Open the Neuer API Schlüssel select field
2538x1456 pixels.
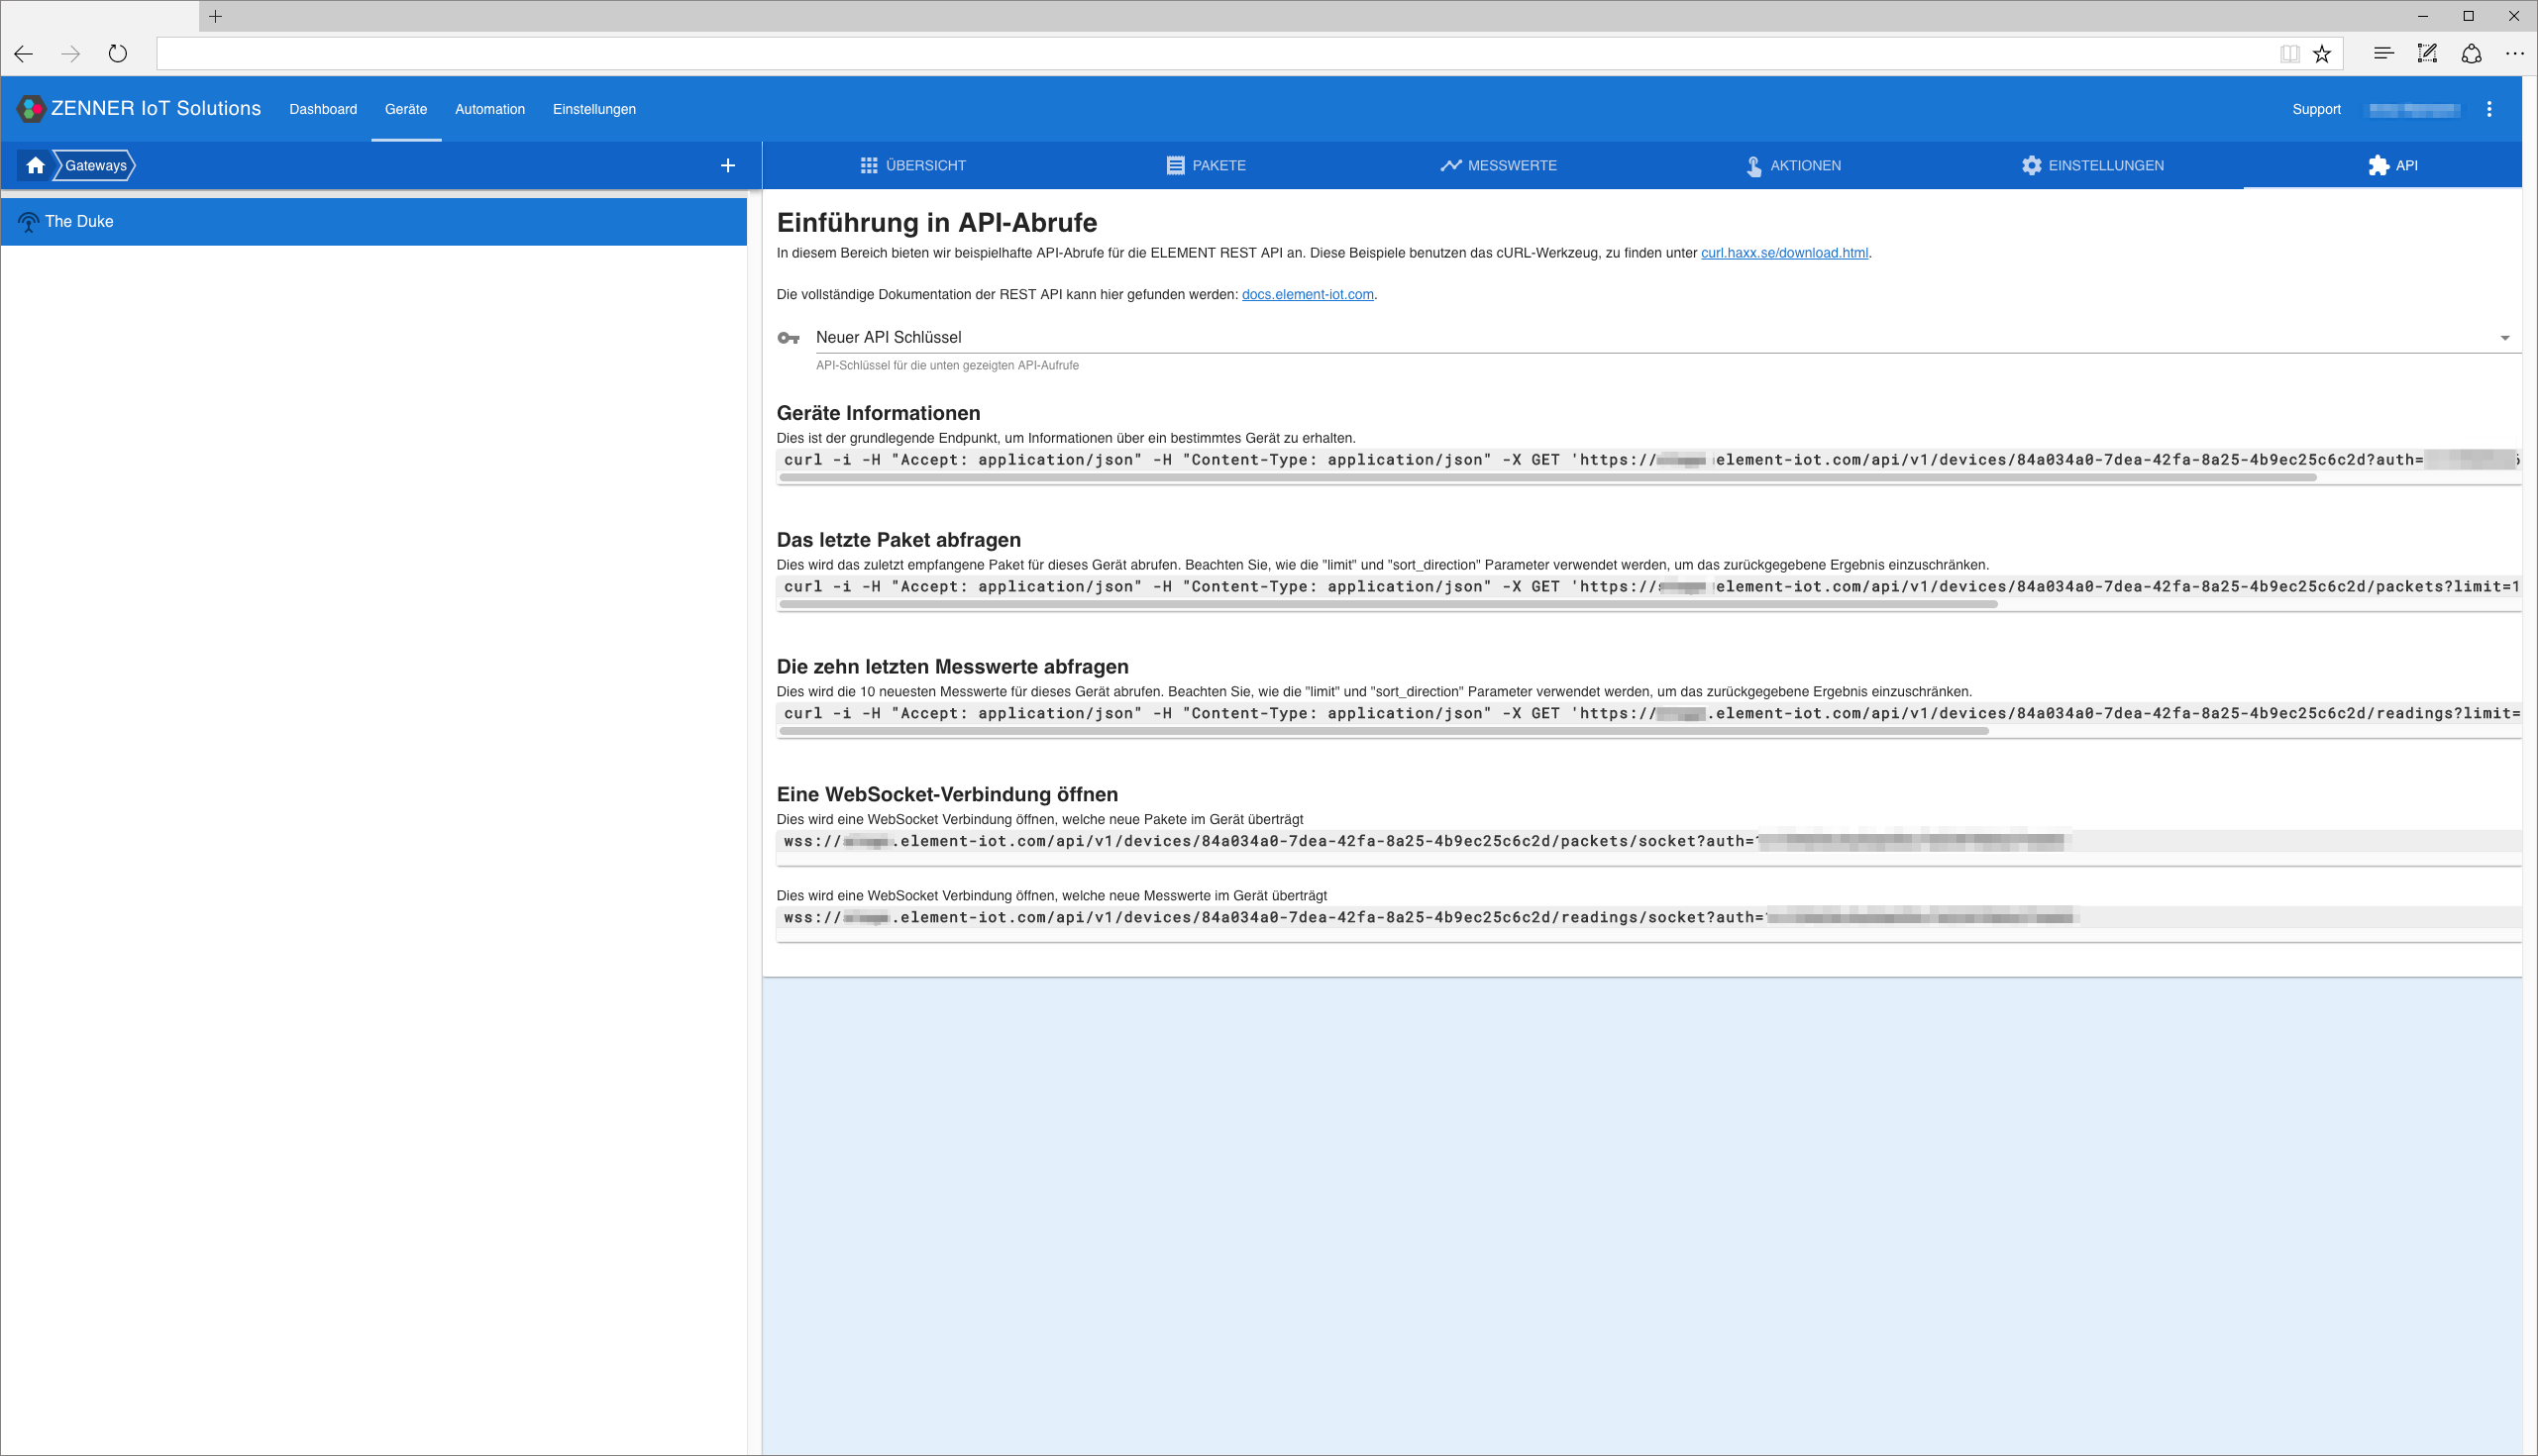1668,338
